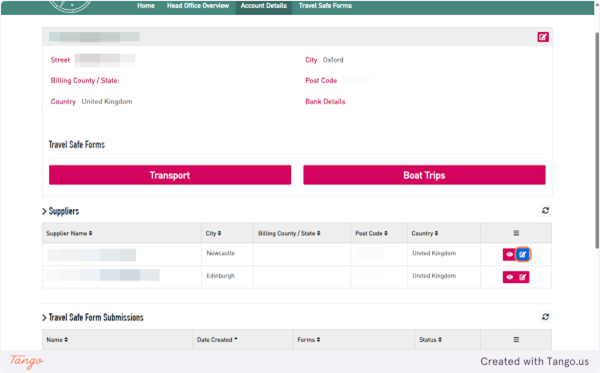Open Suppliers table column menu icon

click(516, 233)
